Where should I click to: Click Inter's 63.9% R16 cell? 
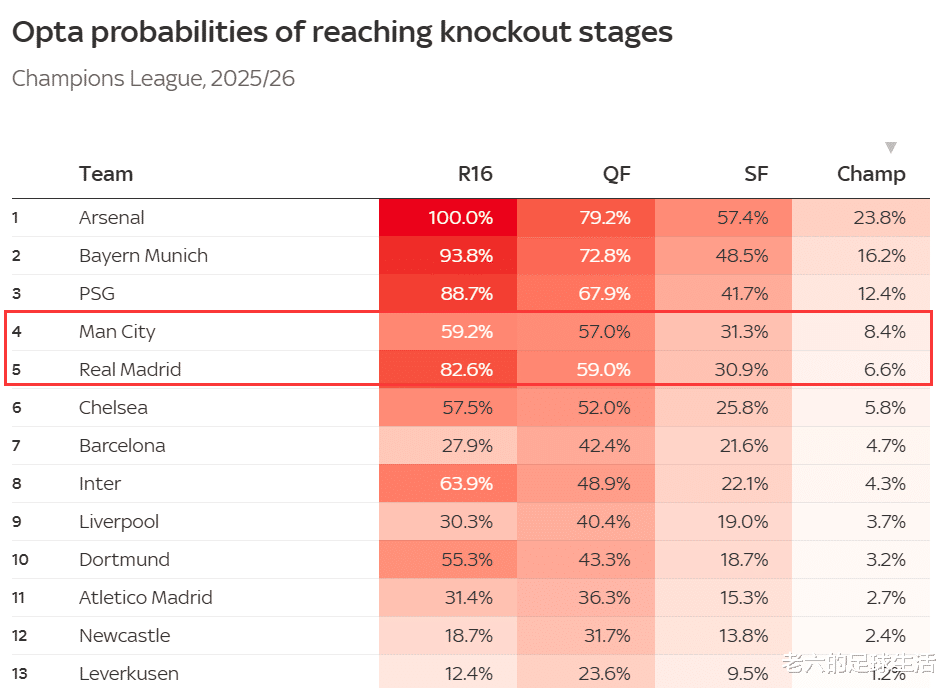pyautogui.click(x=467, y=484)
